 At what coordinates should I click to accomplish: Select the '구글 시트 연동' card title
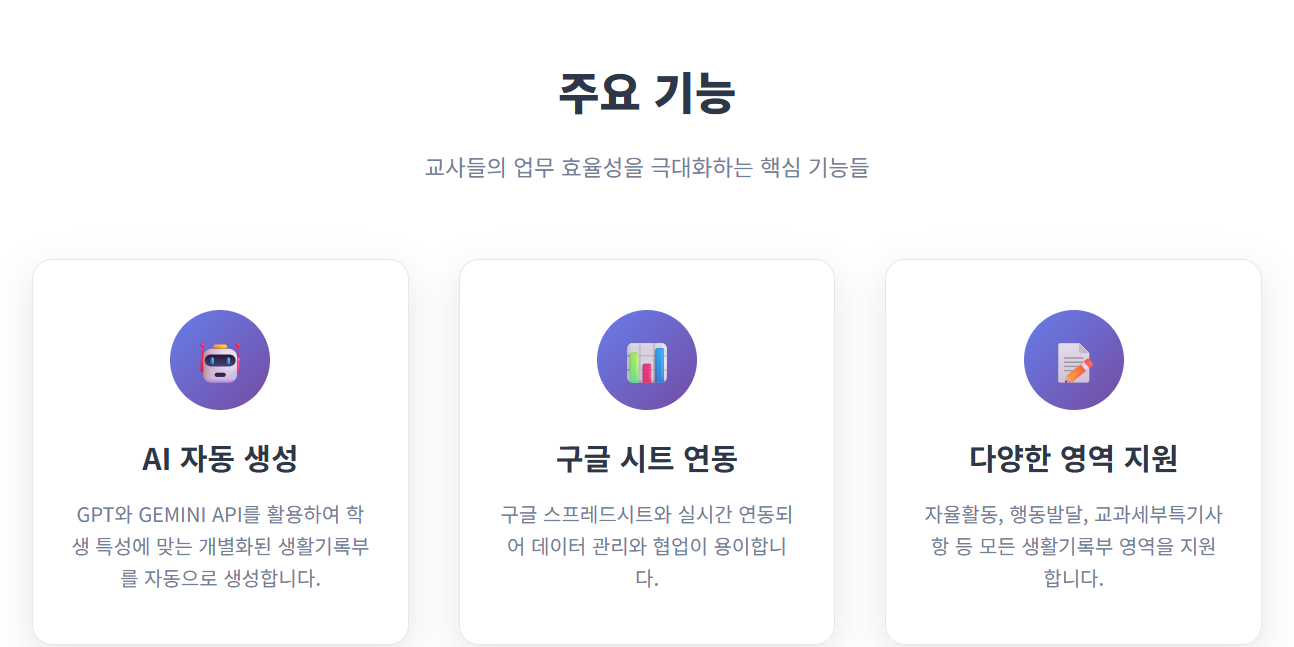coord(647,459)
